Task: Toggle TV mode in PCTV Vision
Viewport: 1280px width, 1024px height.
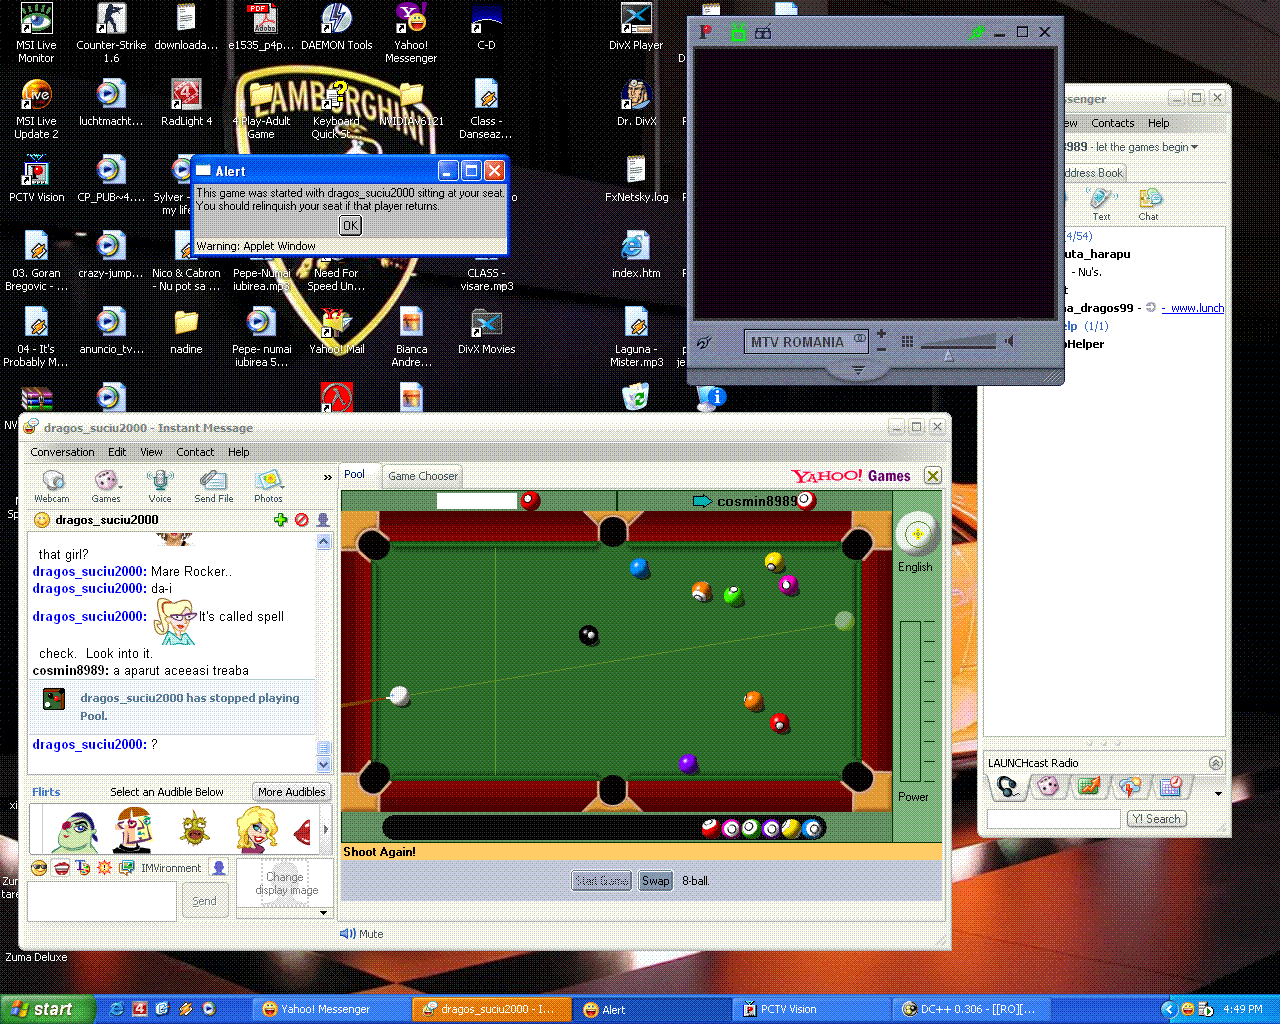Action: click(x=738, y=33)
